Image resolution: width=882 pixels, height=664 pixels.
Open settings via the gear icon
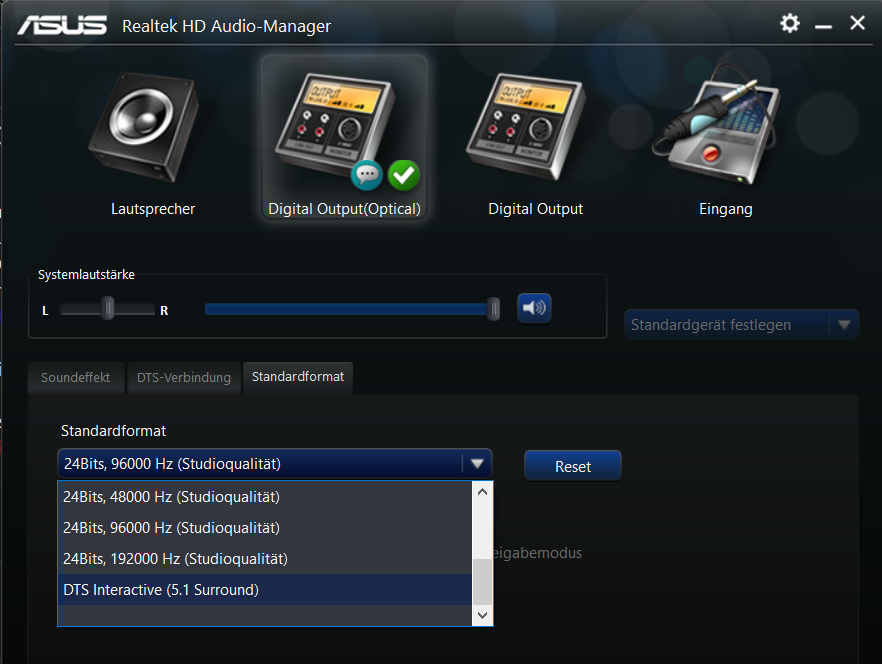click(x=790, y=23)
